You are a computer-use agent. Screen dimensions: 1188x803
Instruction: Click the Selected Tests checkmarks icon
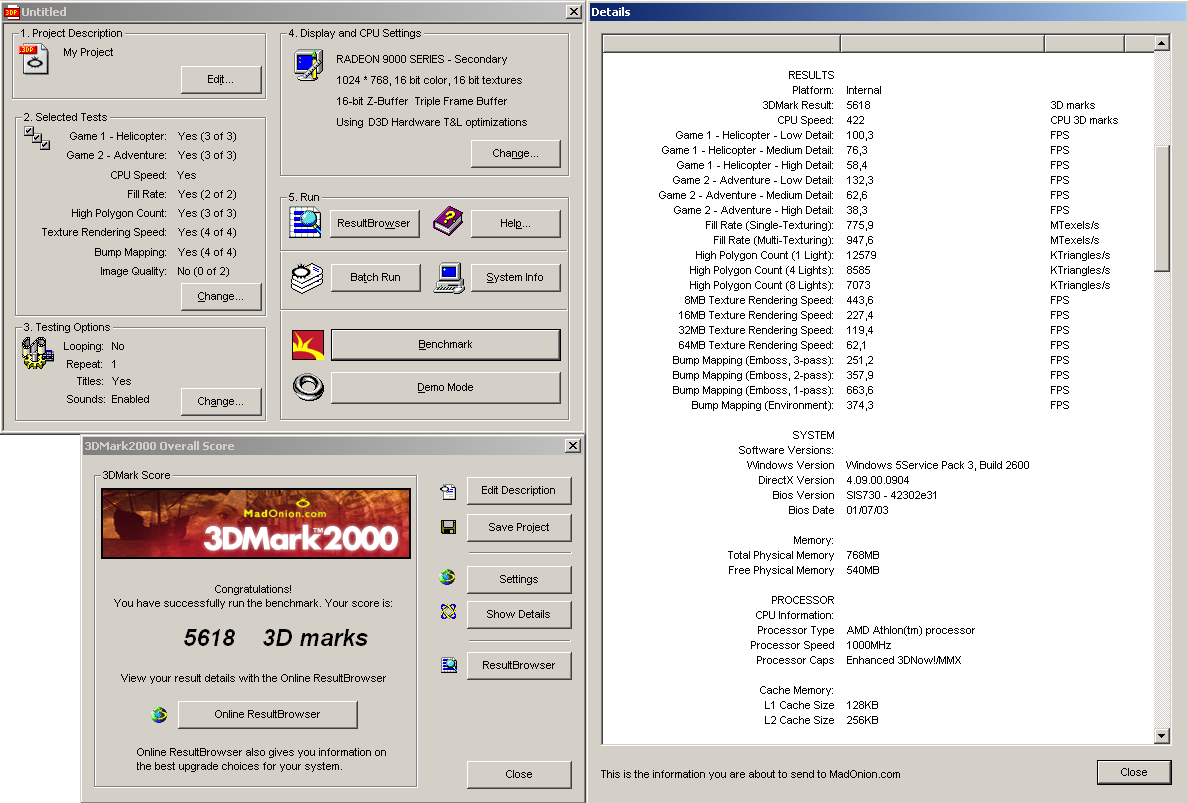(x=37, y=137)
